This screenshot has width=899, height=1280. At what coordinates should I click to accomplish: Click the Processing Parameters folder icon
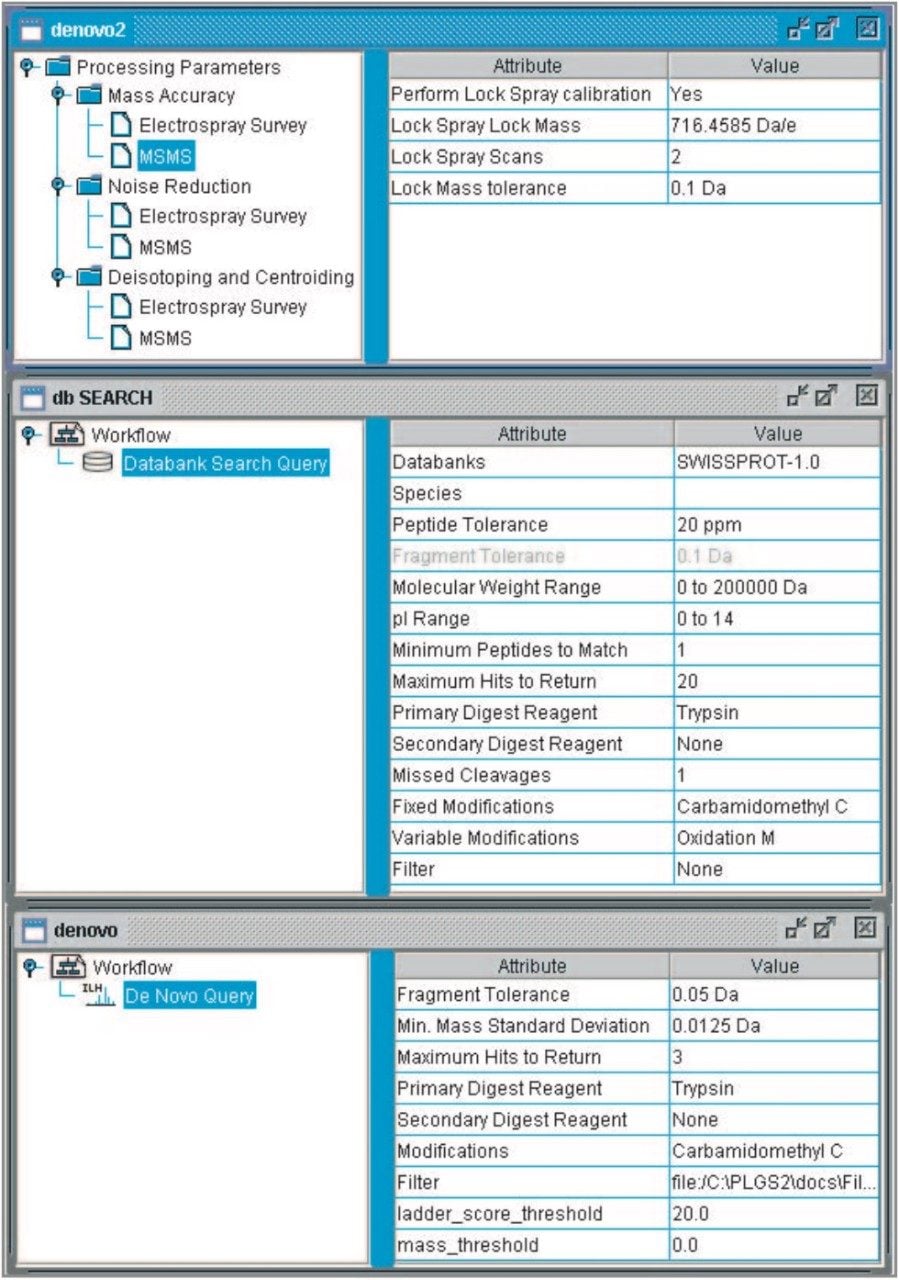coord(59,67)
